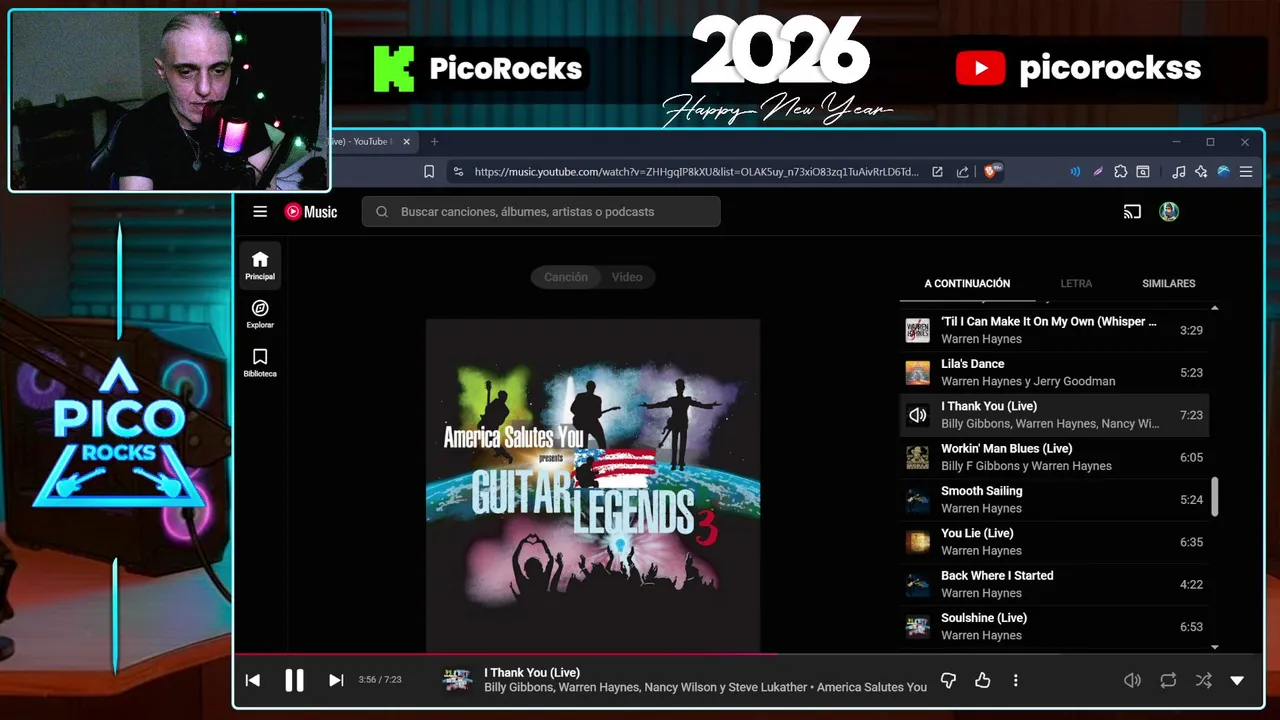
Task: Click the player bar album thumbnail
Action: [x=458, y=680]
